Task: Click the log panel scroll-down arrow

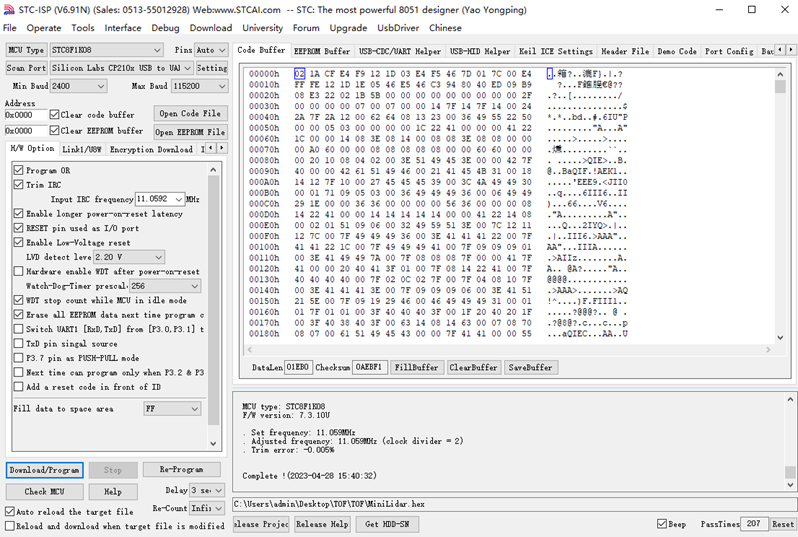Action: coord(790,484)
